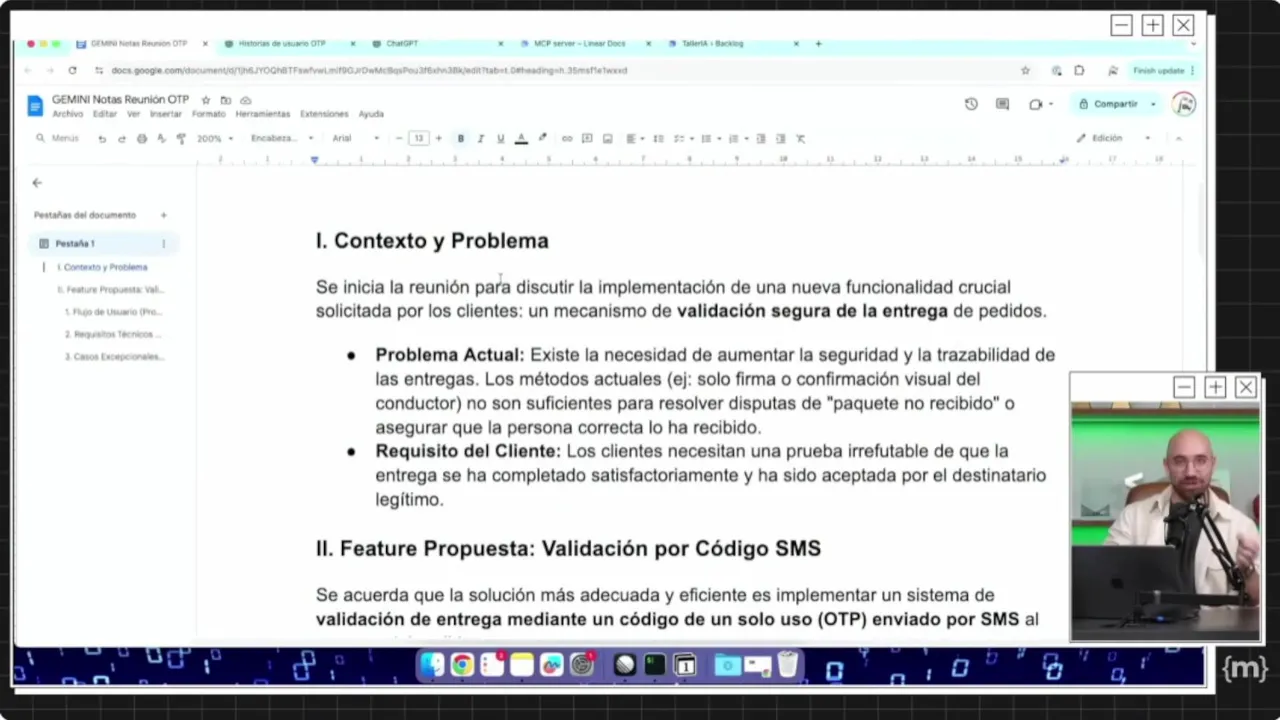Image resolution: width=1280 pixels, height=720 pixels.
Task: Click the Compartir share button
Action: point(1108,104)
